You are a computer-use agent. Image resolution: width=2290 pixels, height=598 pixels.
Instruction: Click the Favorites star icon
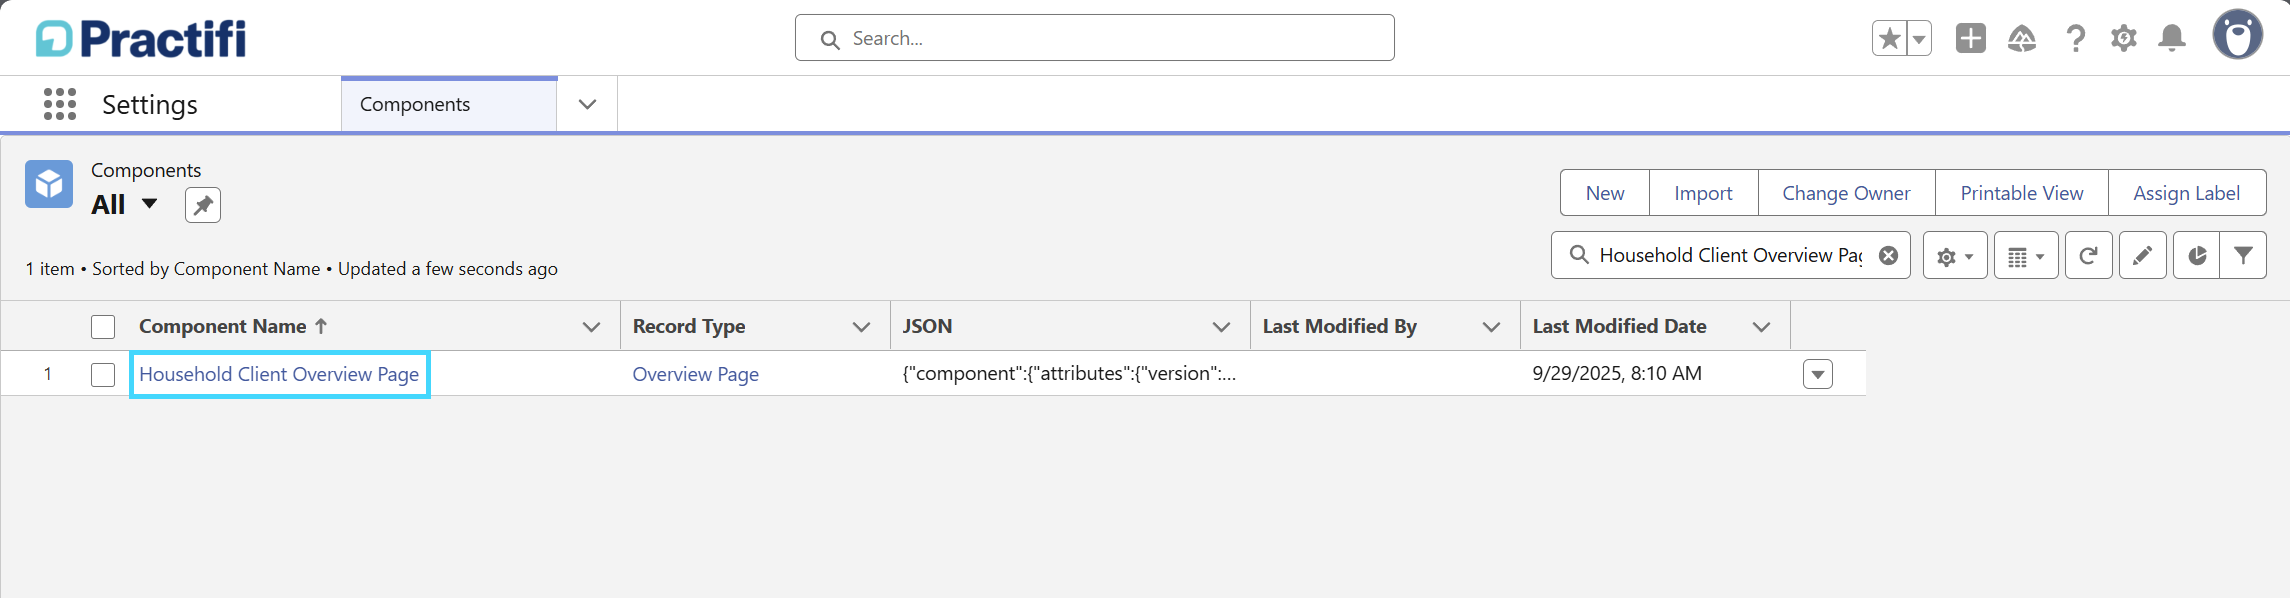click(1889, 39)
